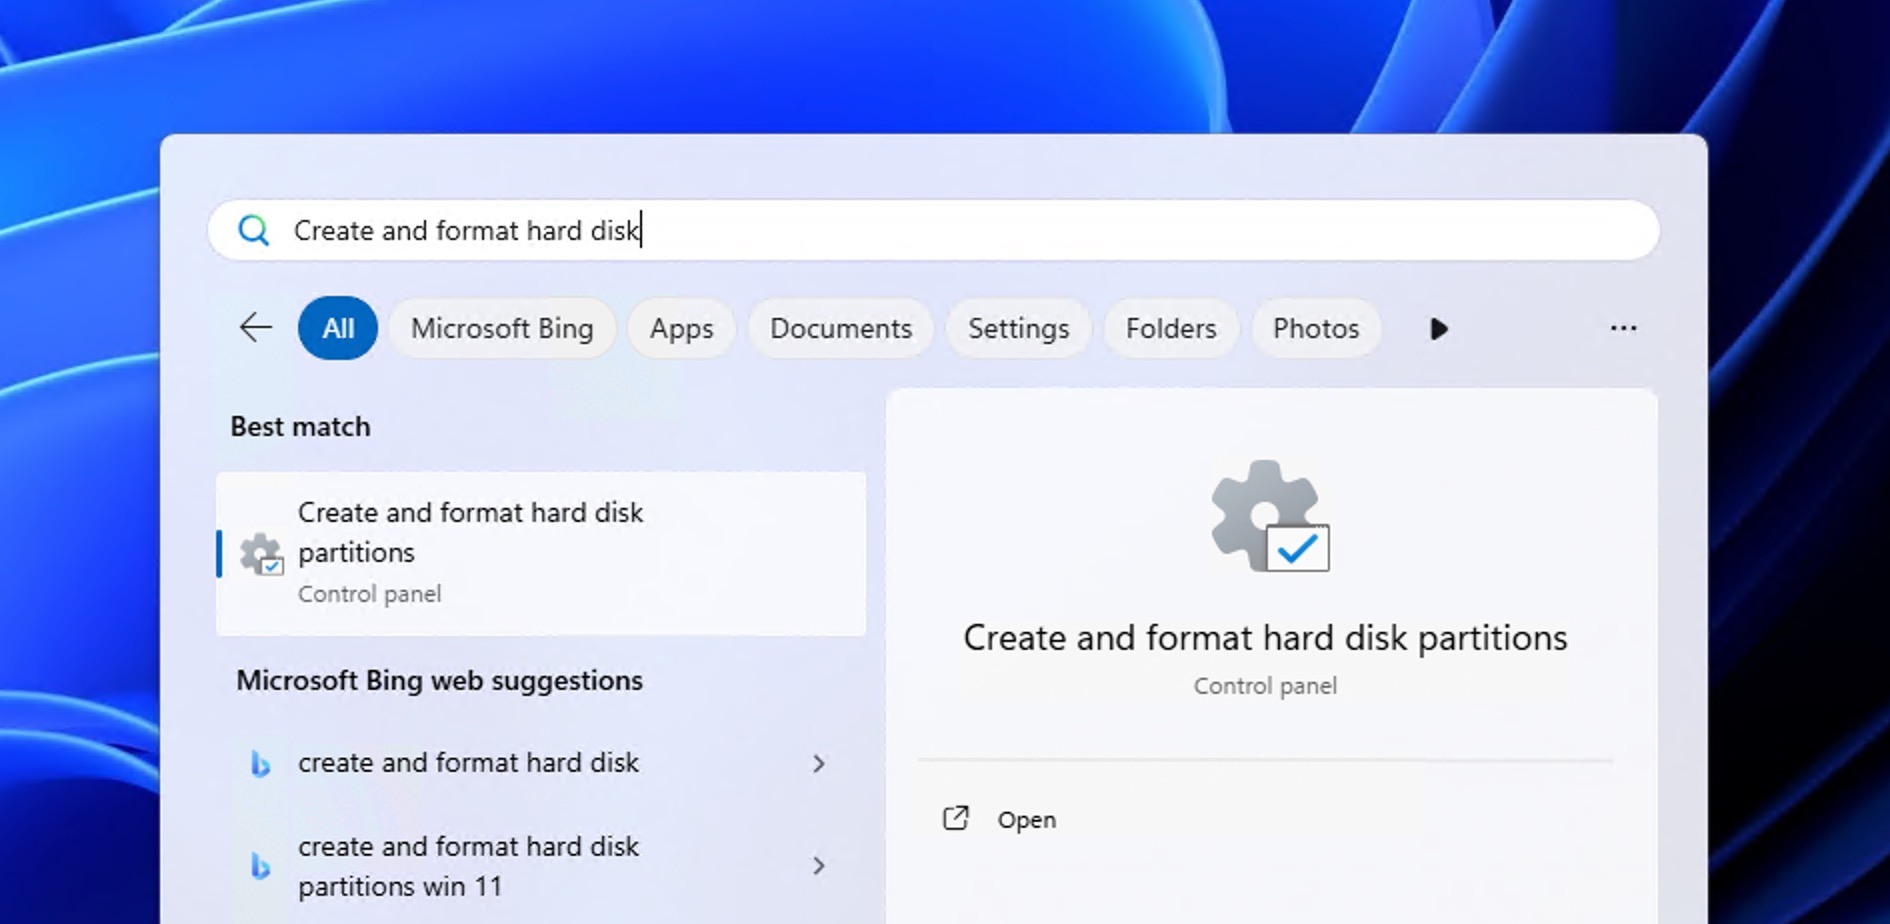The width and height of the screenshot is (1890, 924).
Task: Select the Settings search filter
Action: tap(1018, 328)
